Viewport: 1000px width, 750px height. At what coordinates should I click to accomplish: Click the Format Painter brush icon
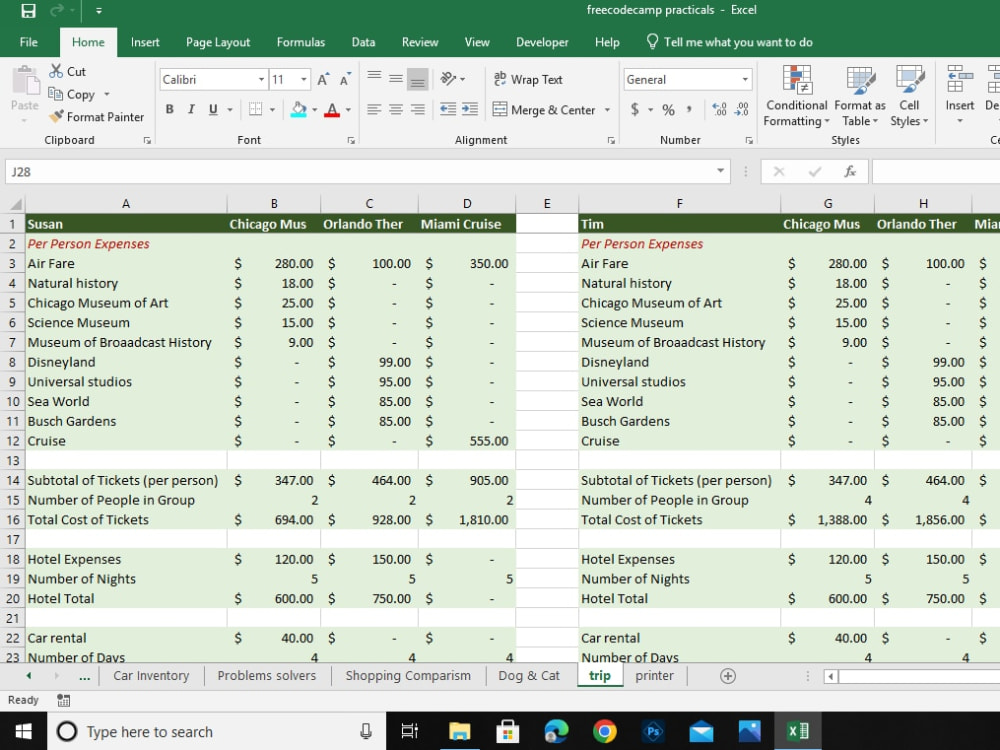[57, 117]
